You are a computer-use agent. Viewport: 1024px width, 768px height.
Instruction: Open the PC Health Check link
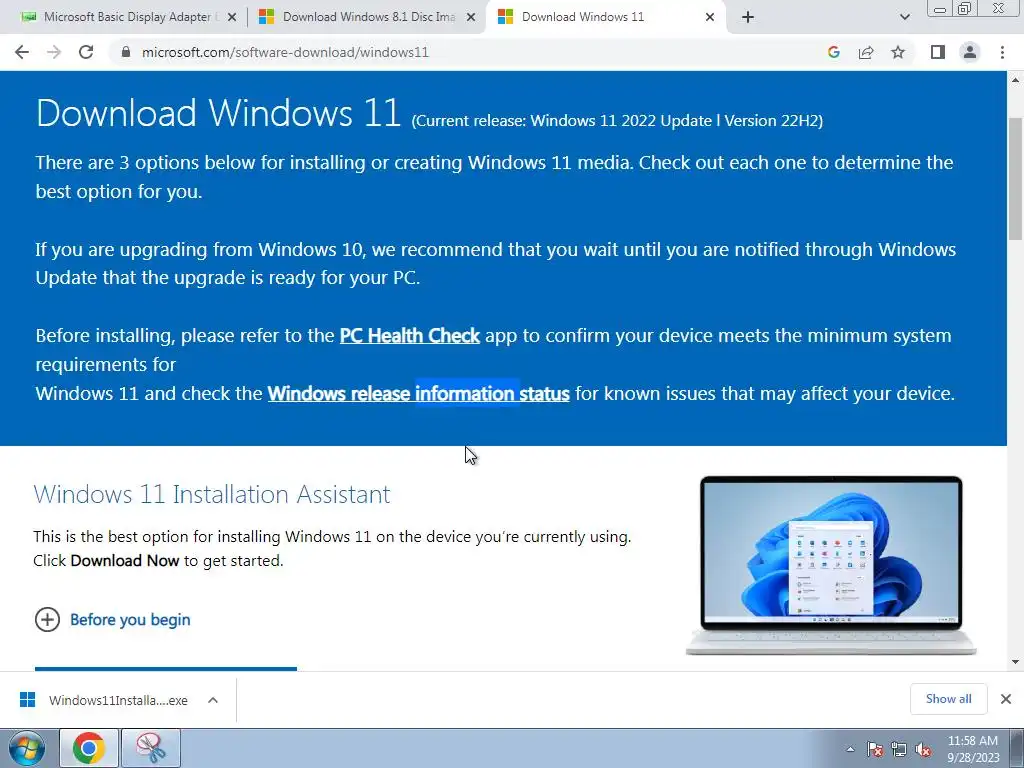pos(409,336)
